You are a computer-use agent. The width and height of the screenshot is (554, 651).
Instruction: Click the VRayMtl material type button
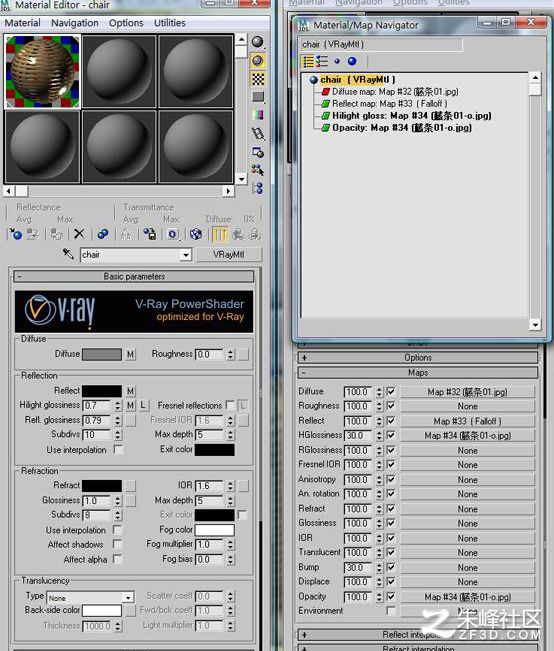228,255
